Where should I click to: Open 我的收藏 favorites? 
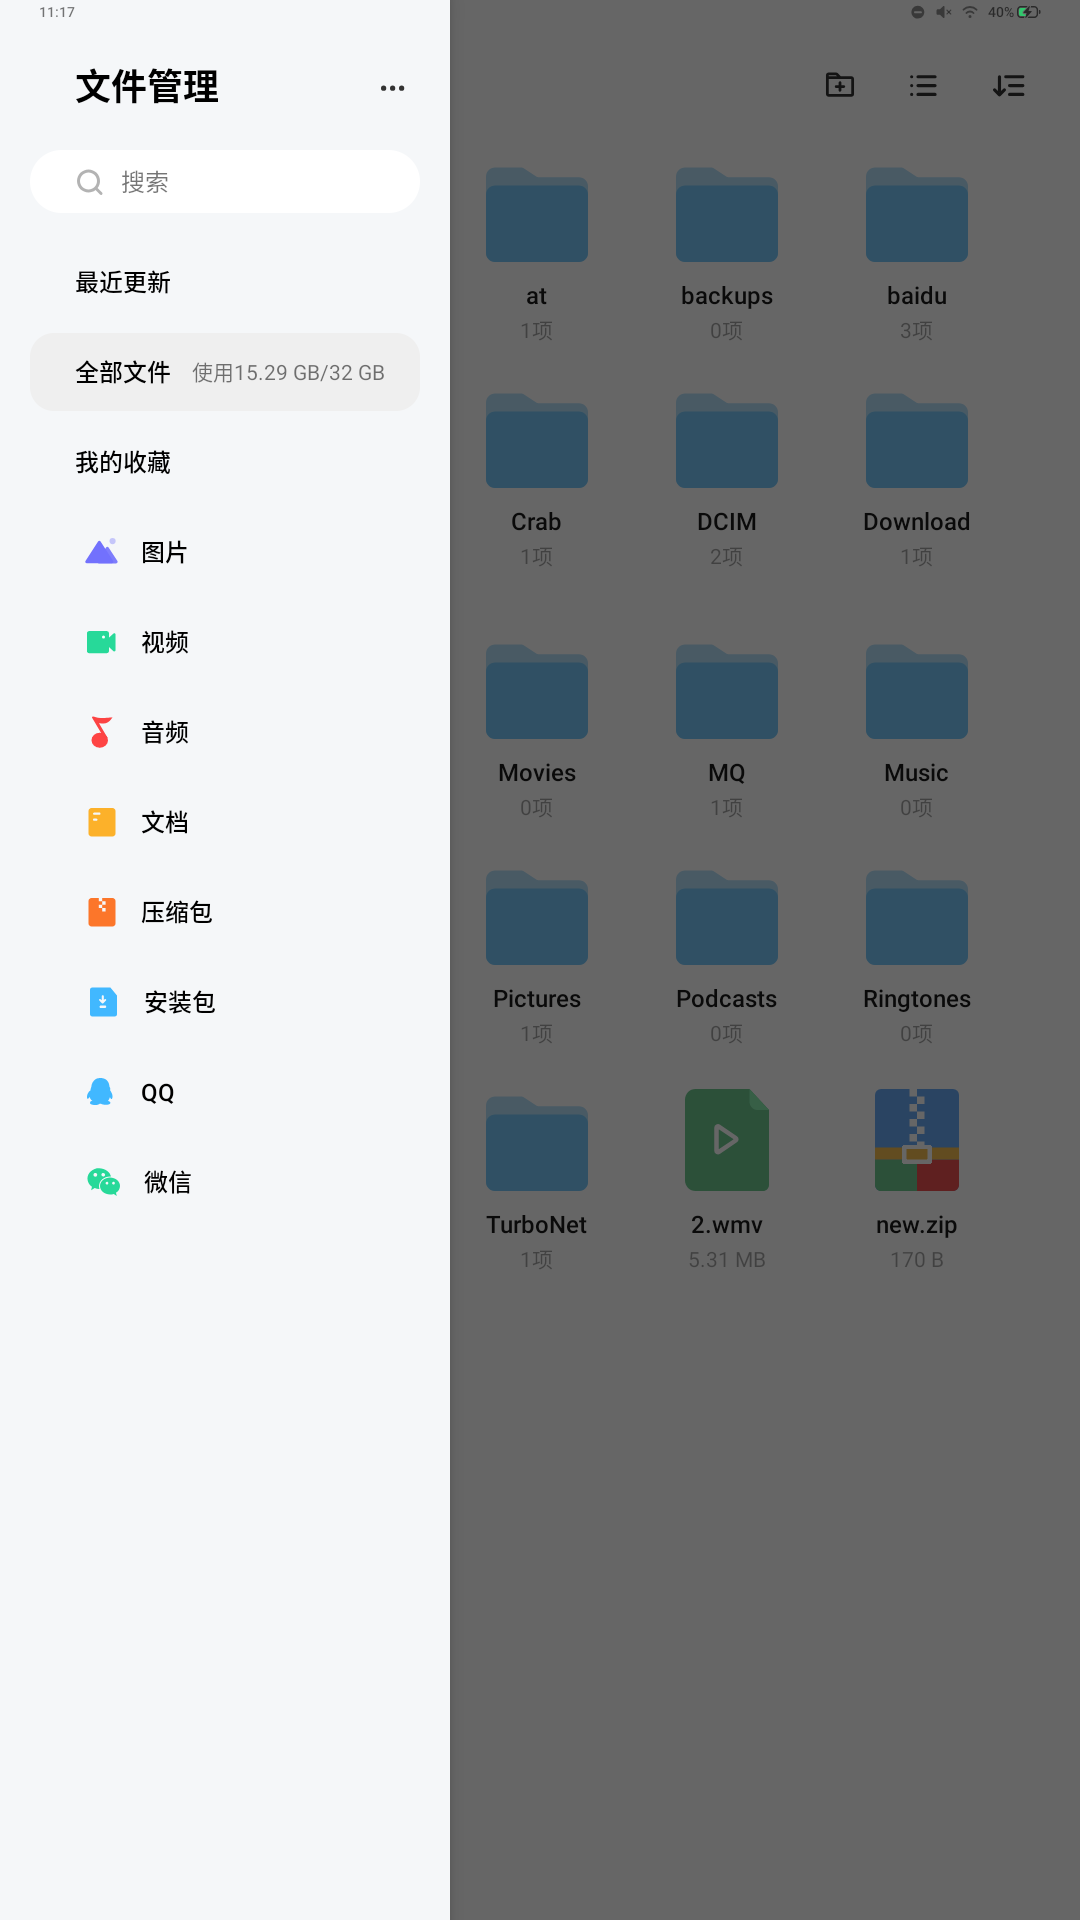click(x=123, y=462)
